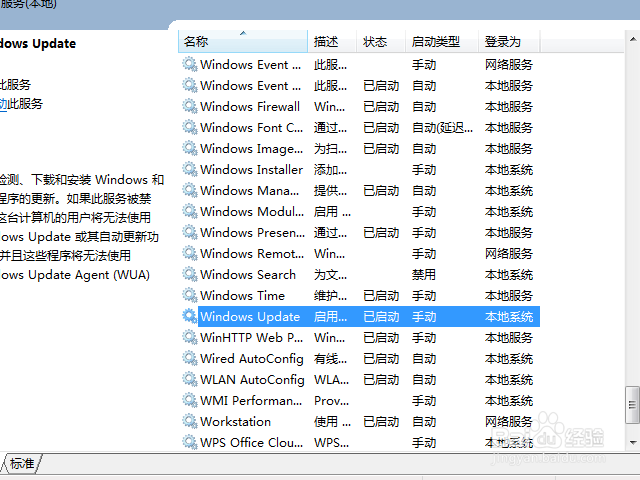This screenshot has height=480, width=640.
Task: Select the Windows Installer service name
Action: (251, 170)
